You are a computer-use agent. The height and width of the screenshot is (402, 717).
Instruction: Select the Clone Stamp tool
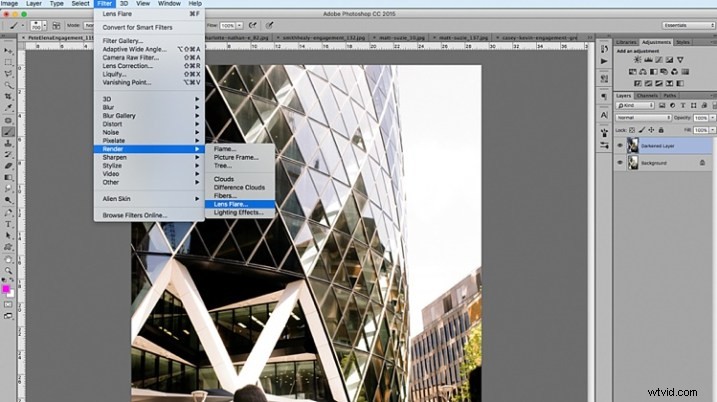click(x=8, y=143)
